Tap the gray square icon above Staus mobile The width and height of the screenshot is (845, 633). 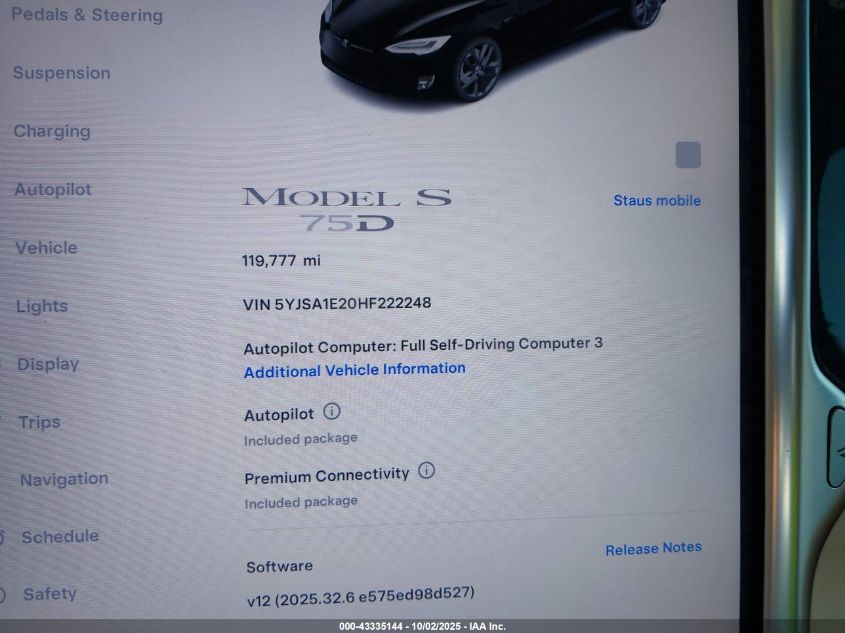[688, 155]
